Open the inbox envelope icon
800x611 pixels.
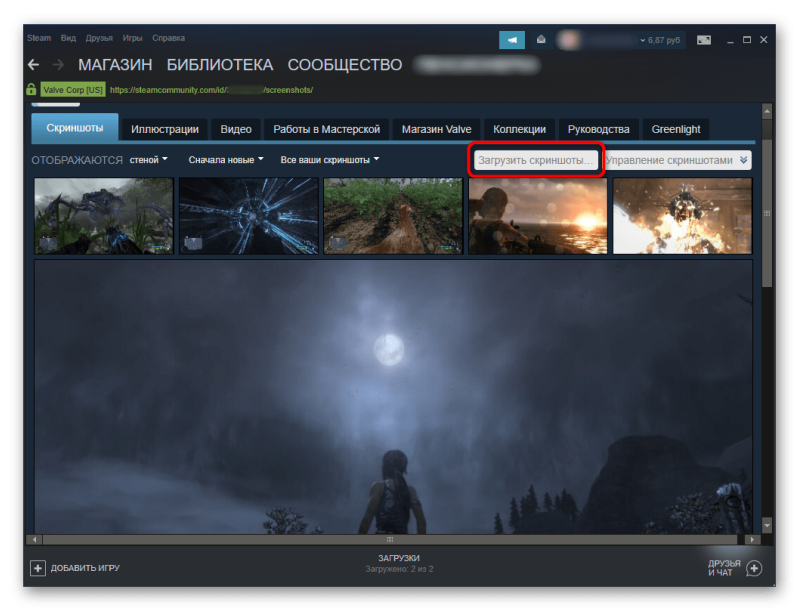(541, 39)
